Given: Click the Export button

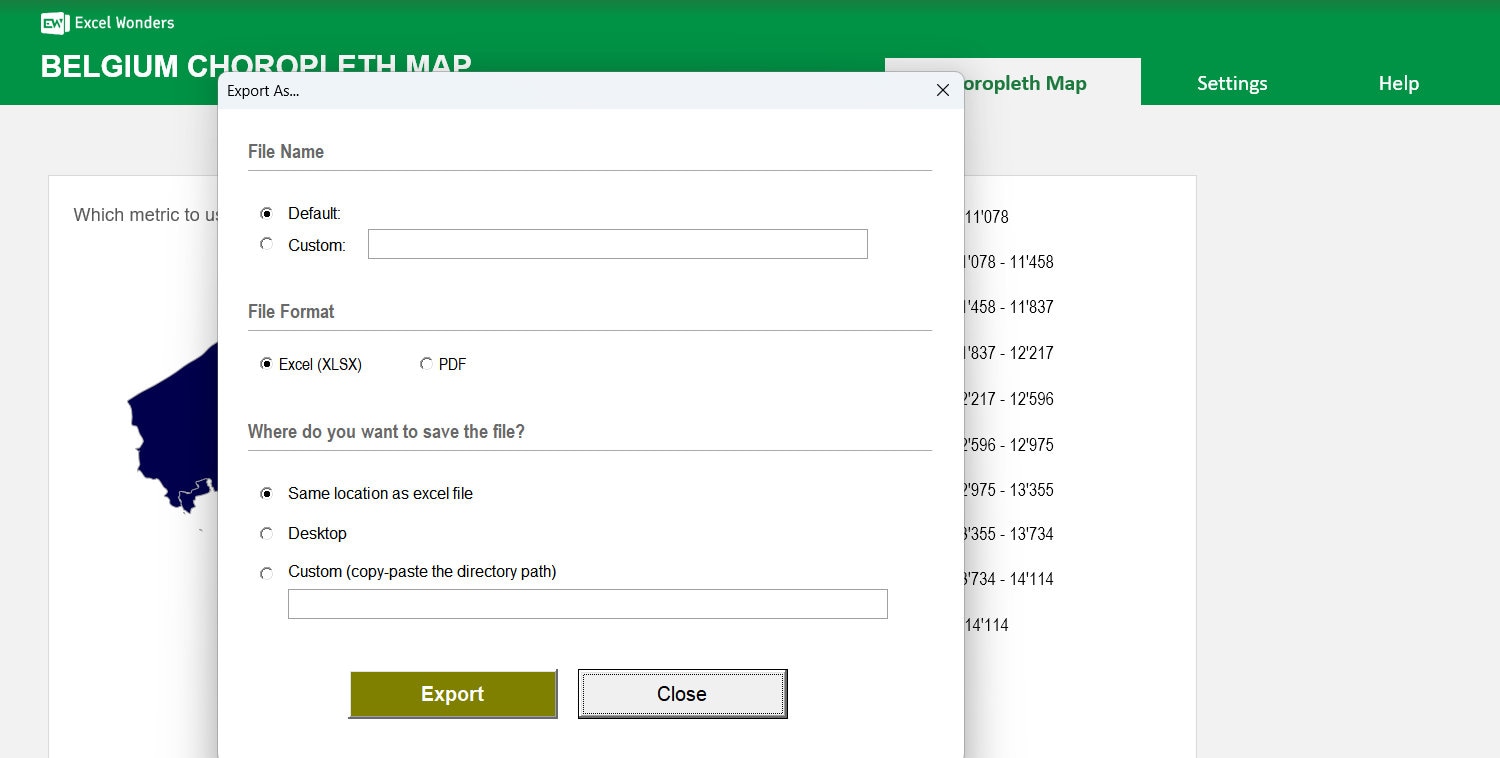Looking at the screenshot, I should [x=452, y=694].
